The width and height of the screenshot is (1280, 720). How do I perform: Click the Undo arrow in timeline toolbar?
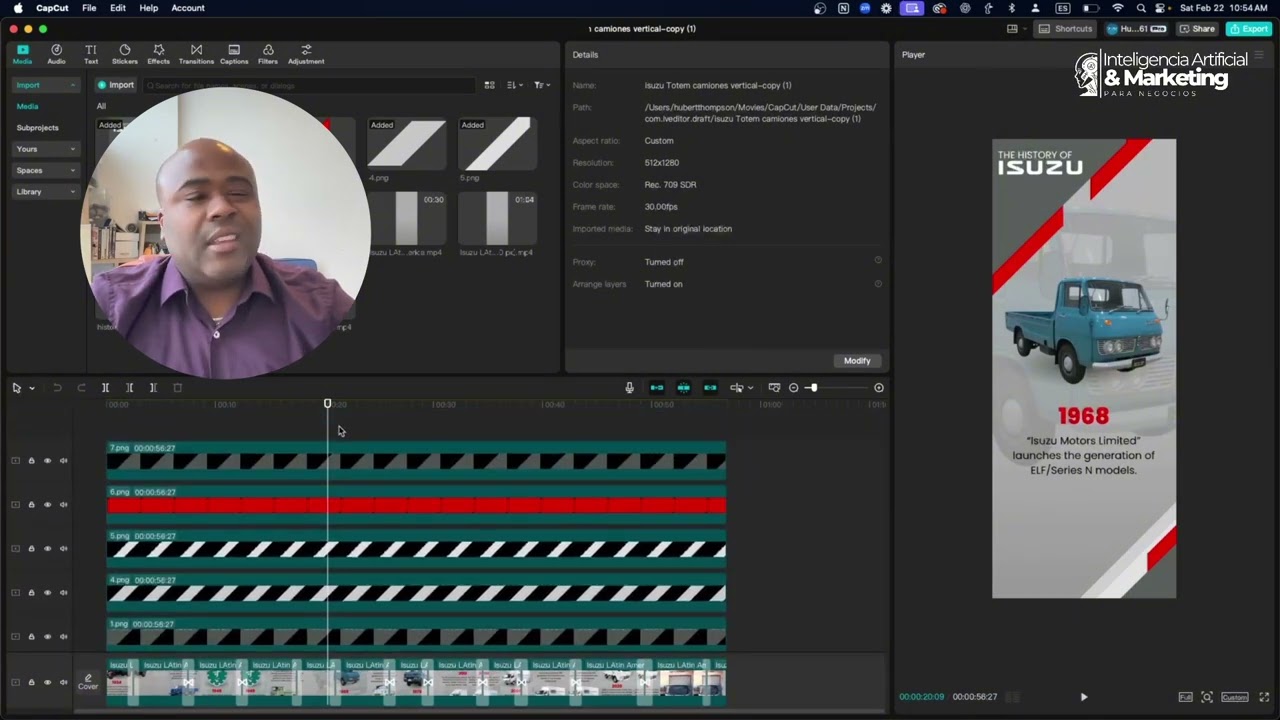(57, 388)
